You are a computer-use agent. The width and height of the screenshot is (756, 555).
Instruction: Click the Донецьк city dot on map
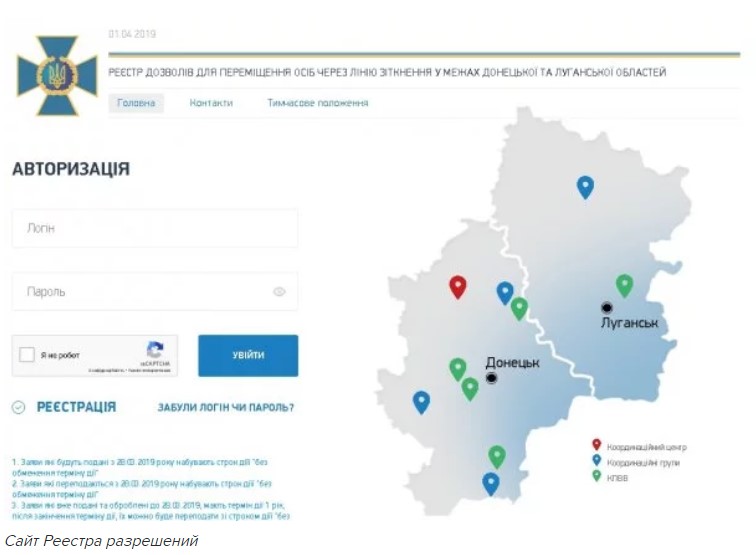point(491,378)
